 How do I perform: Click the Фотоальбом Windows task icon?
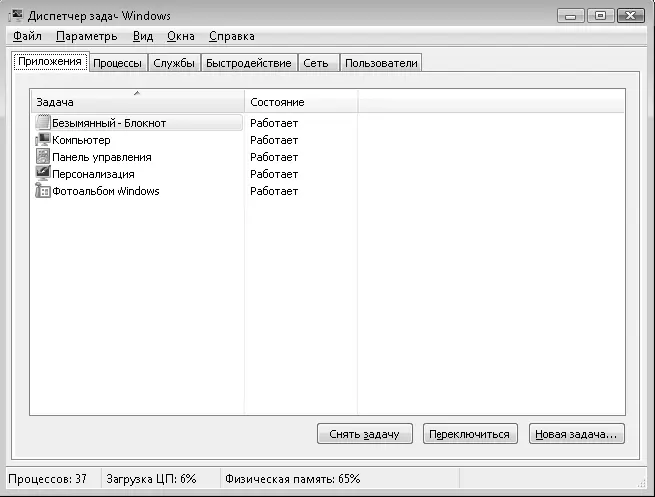(x=43, y=191)
